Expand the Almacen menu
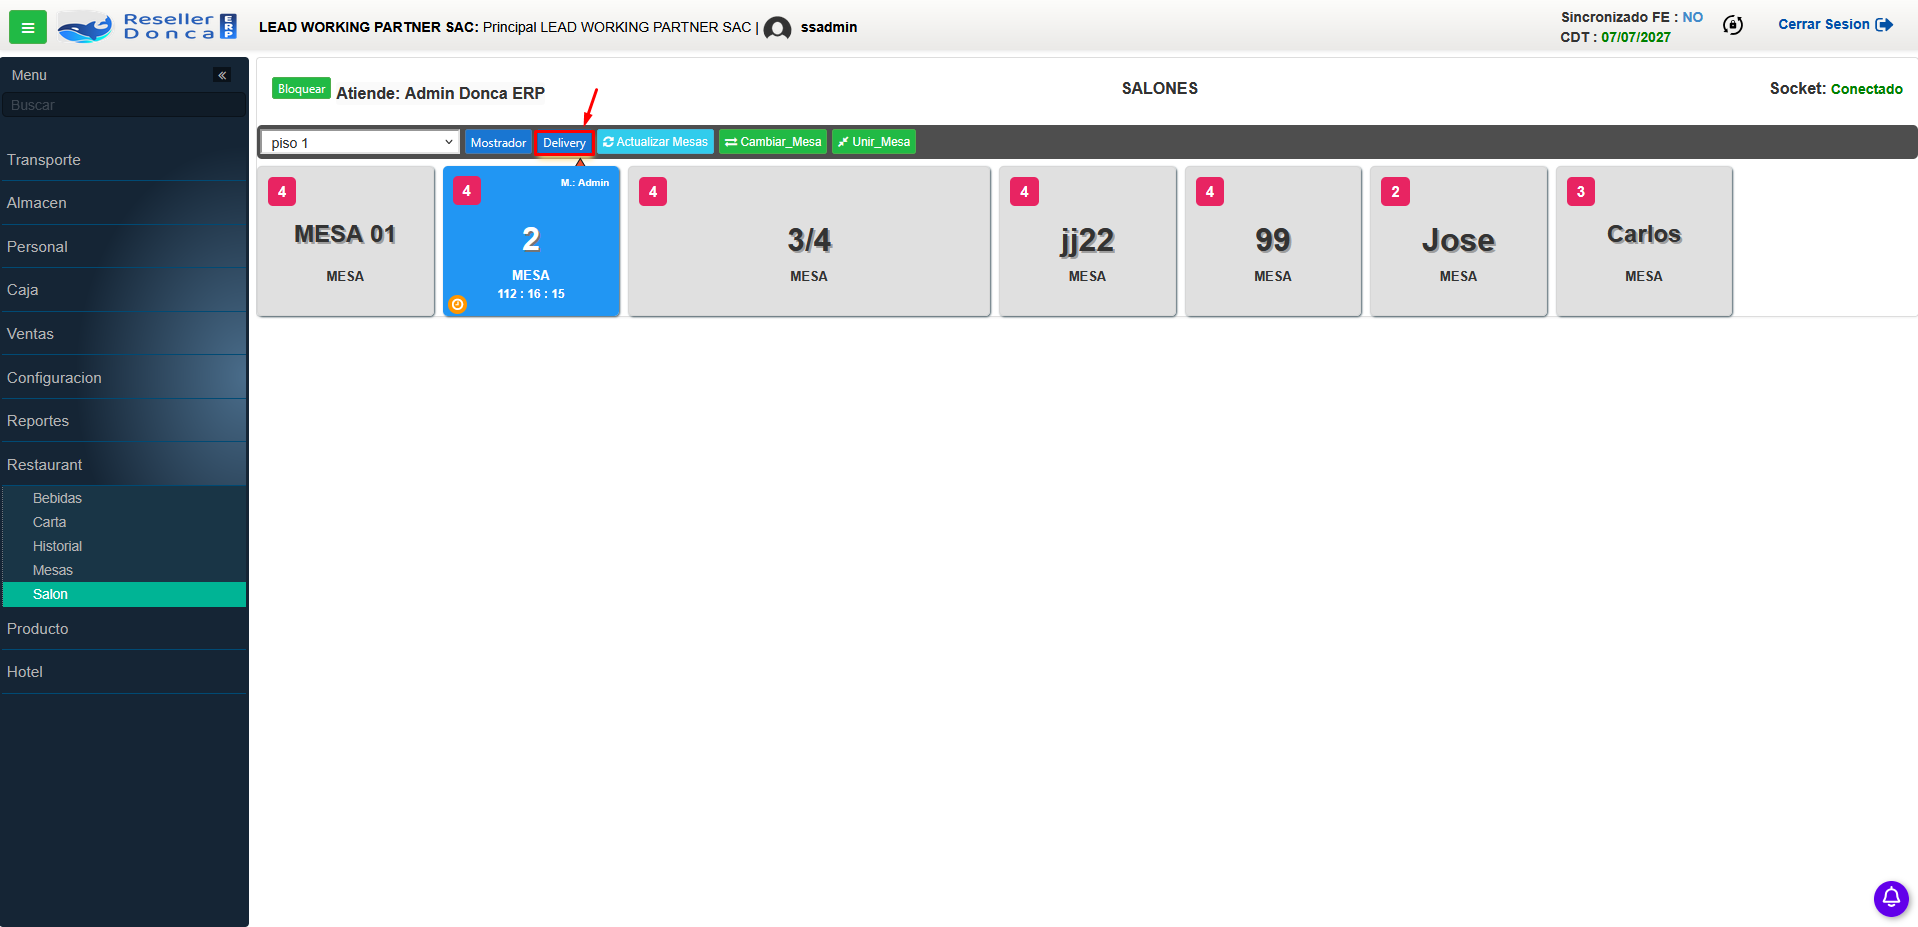This screenshot has width=1918, height=927. [x=123, y=203]
